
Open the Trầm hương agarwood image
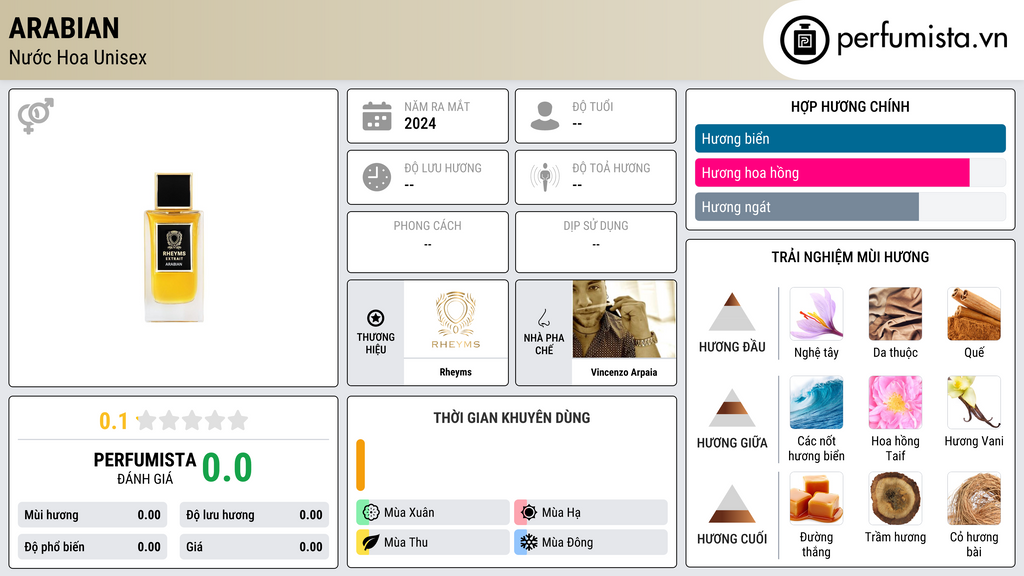point(895,499)
